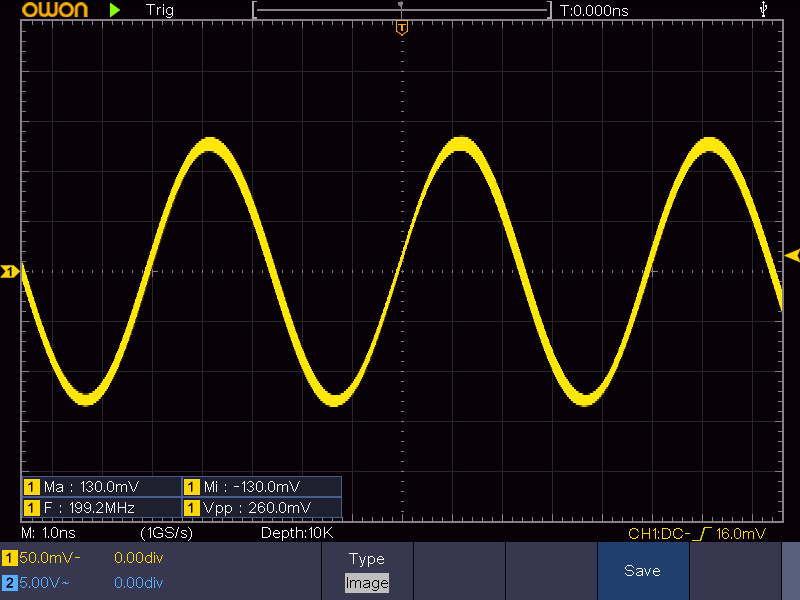
Task: Click the Depth:10K memory depth readout
Action: click(297, 533)
